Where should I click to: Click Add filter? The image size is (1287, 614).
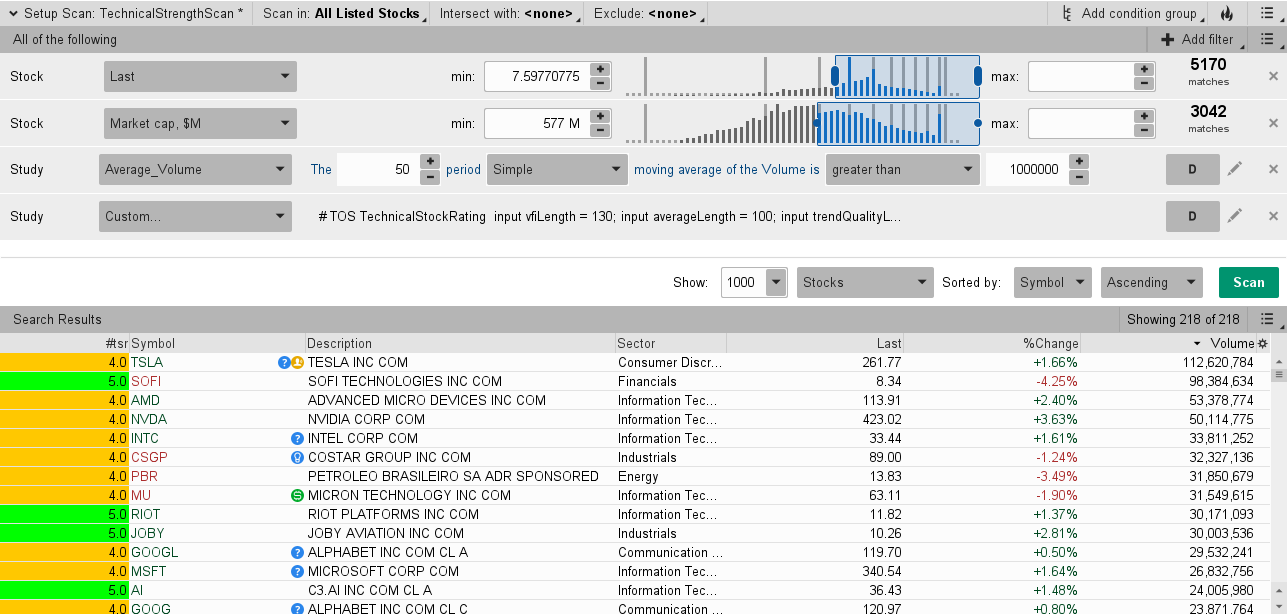(x=1197, y=40)
